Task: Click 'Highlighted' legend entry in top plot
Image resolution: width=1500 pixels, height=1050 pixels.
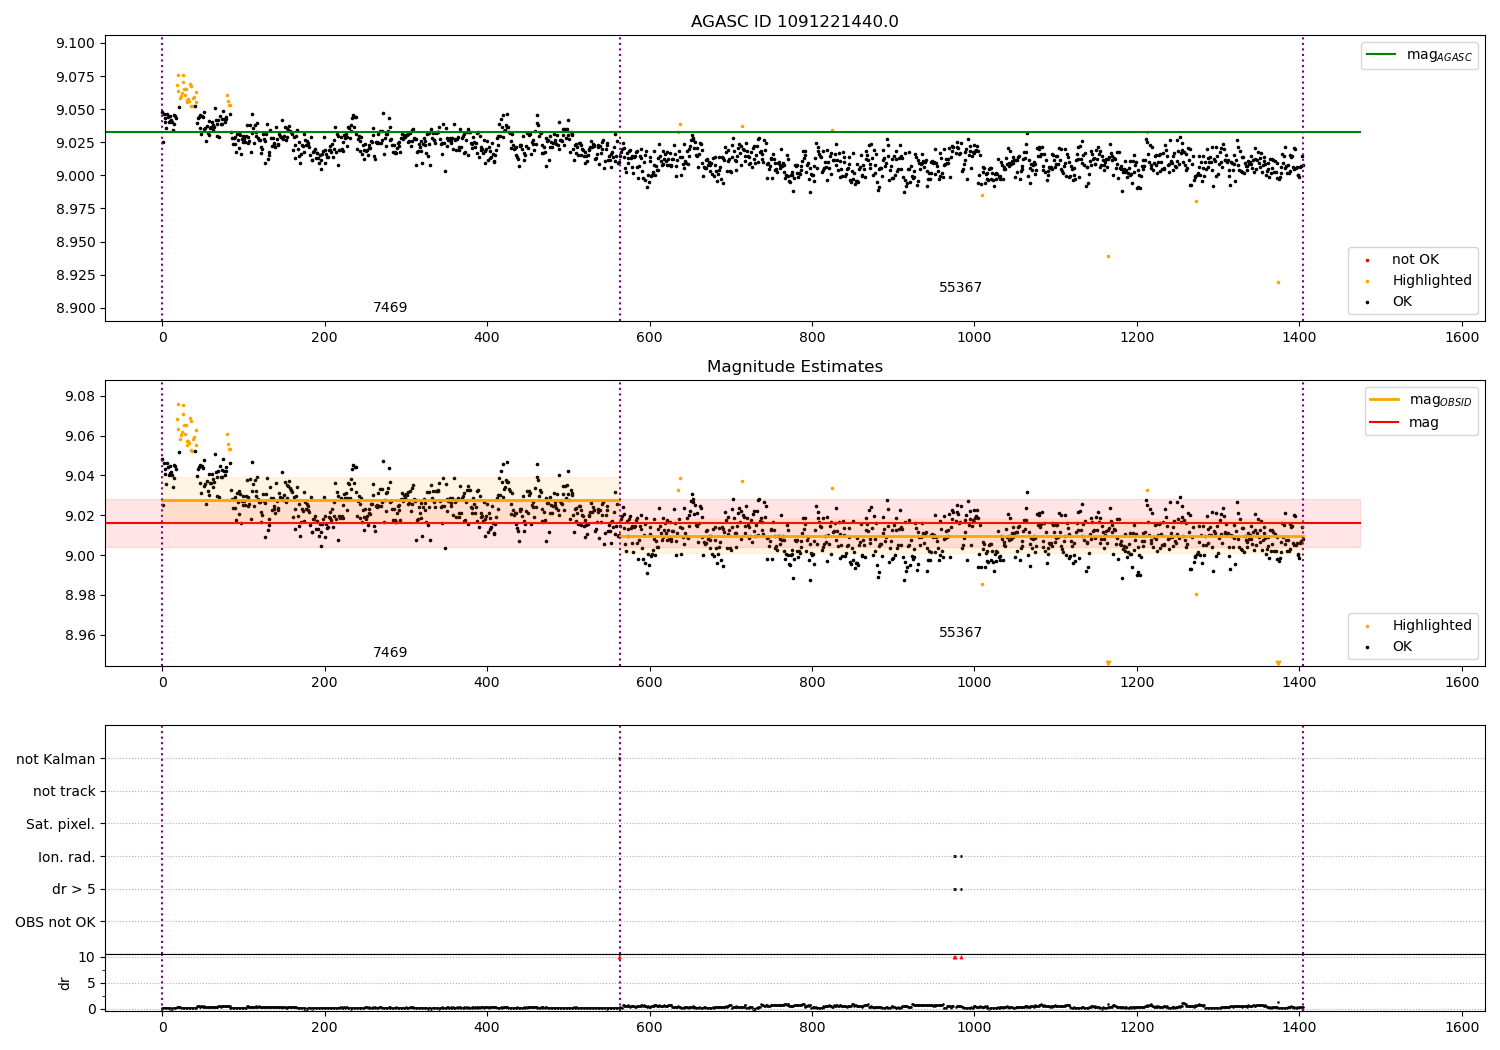Action: point(1419,281)
